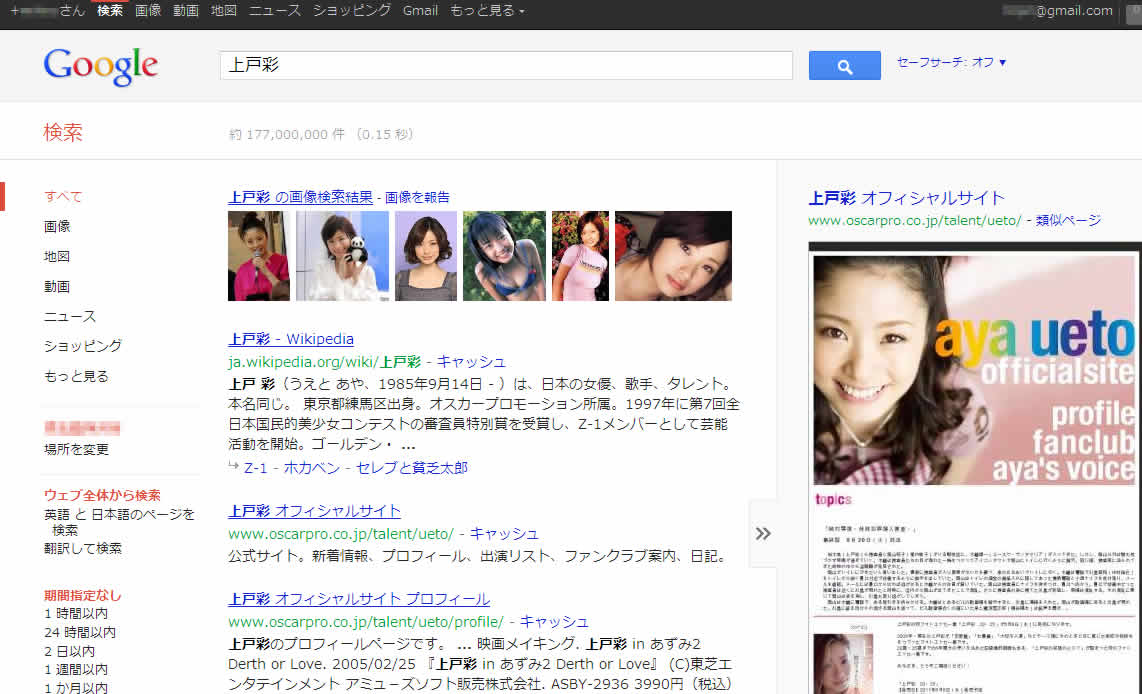Open thumbnail of woman in blue bikini
Viewport: 1142px width, 694px height.
pos(504,256)
